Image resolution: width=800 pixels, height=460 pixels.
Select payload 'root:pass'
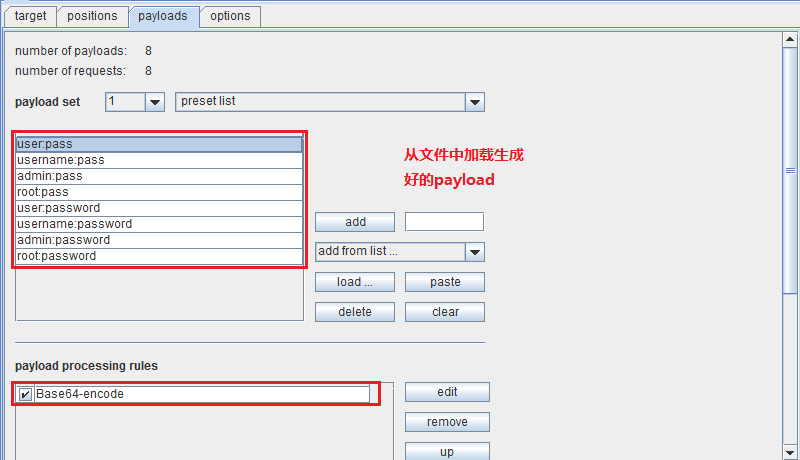click(159, 192)
